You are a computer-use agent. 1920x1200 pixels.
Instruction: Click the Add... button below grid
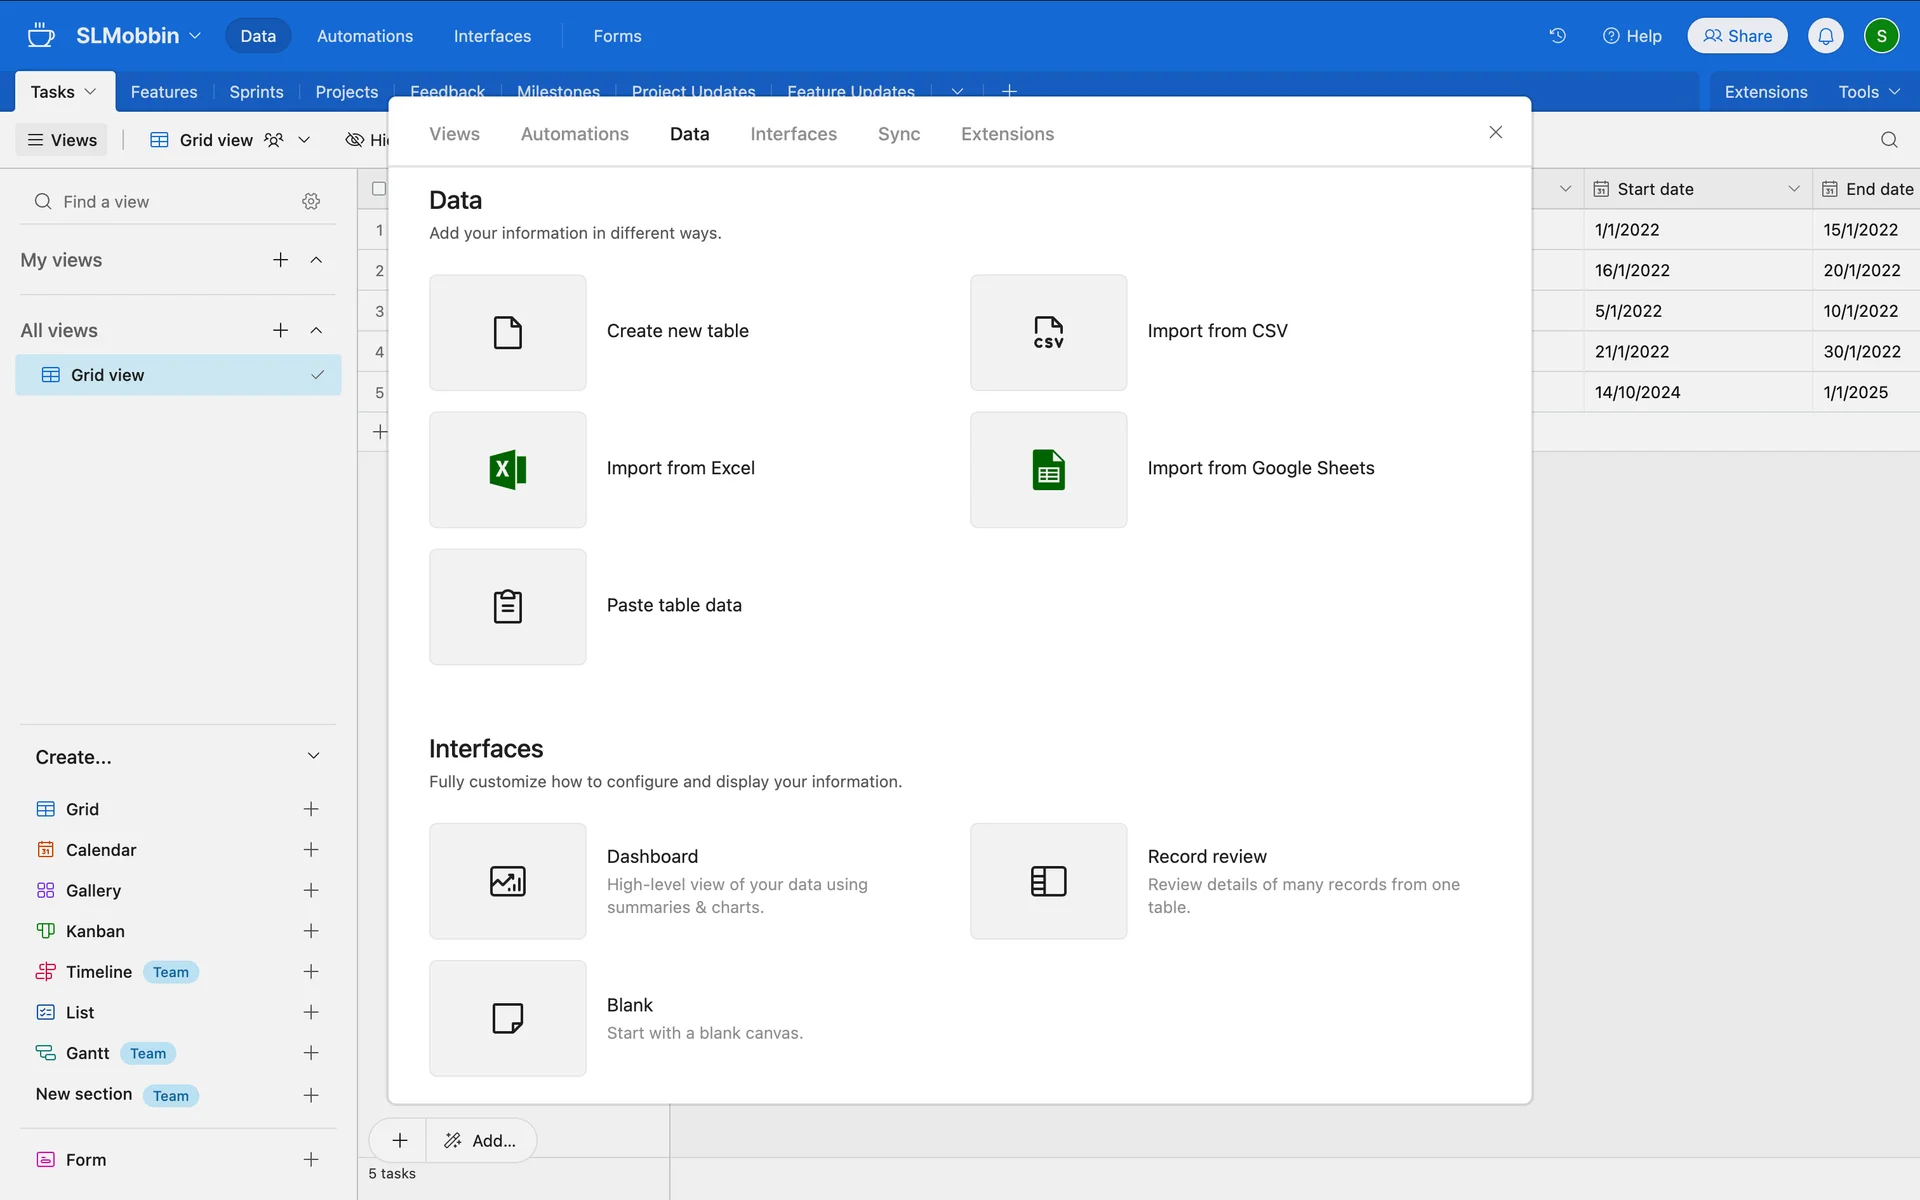pyautogui.click(x=481, y=1141)
